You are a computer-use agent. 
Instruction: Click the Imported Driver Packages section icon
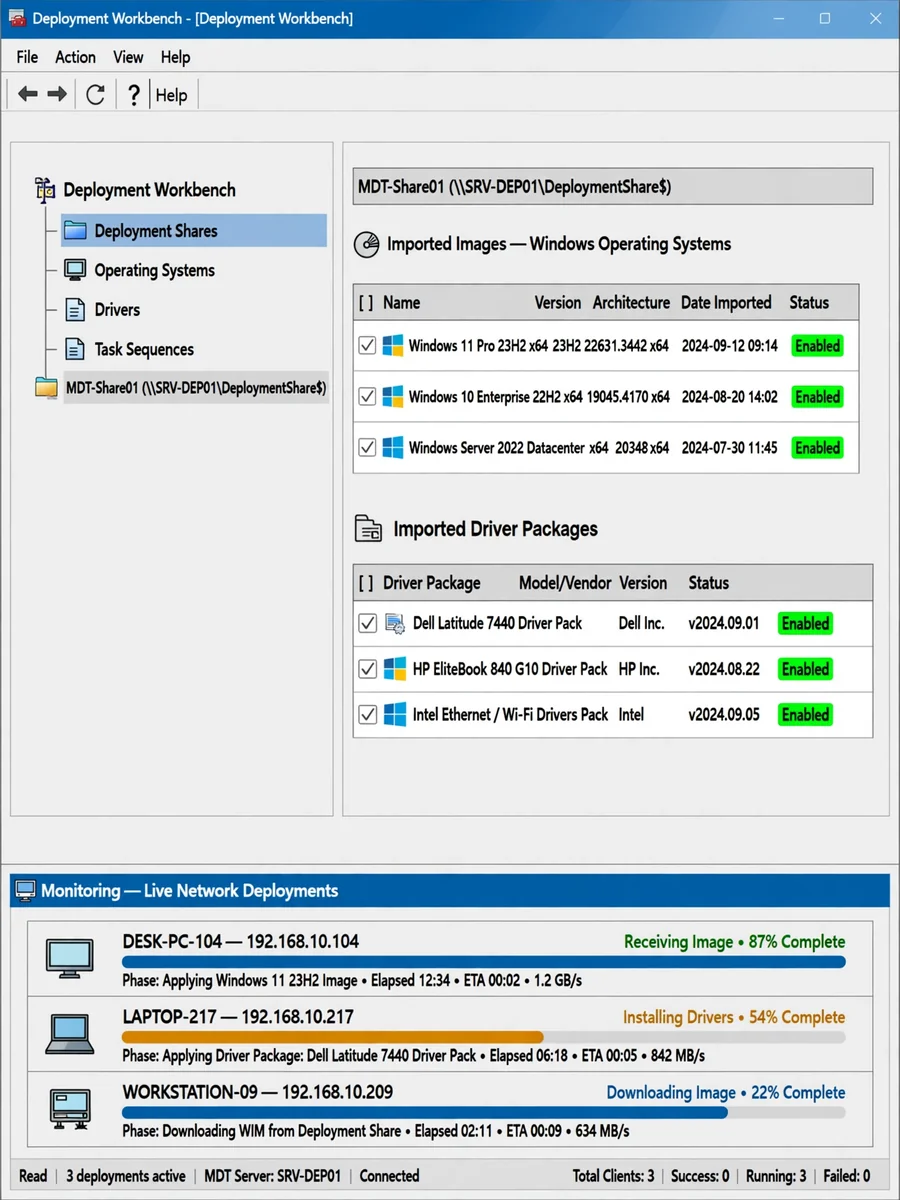[x=369, y=529]
